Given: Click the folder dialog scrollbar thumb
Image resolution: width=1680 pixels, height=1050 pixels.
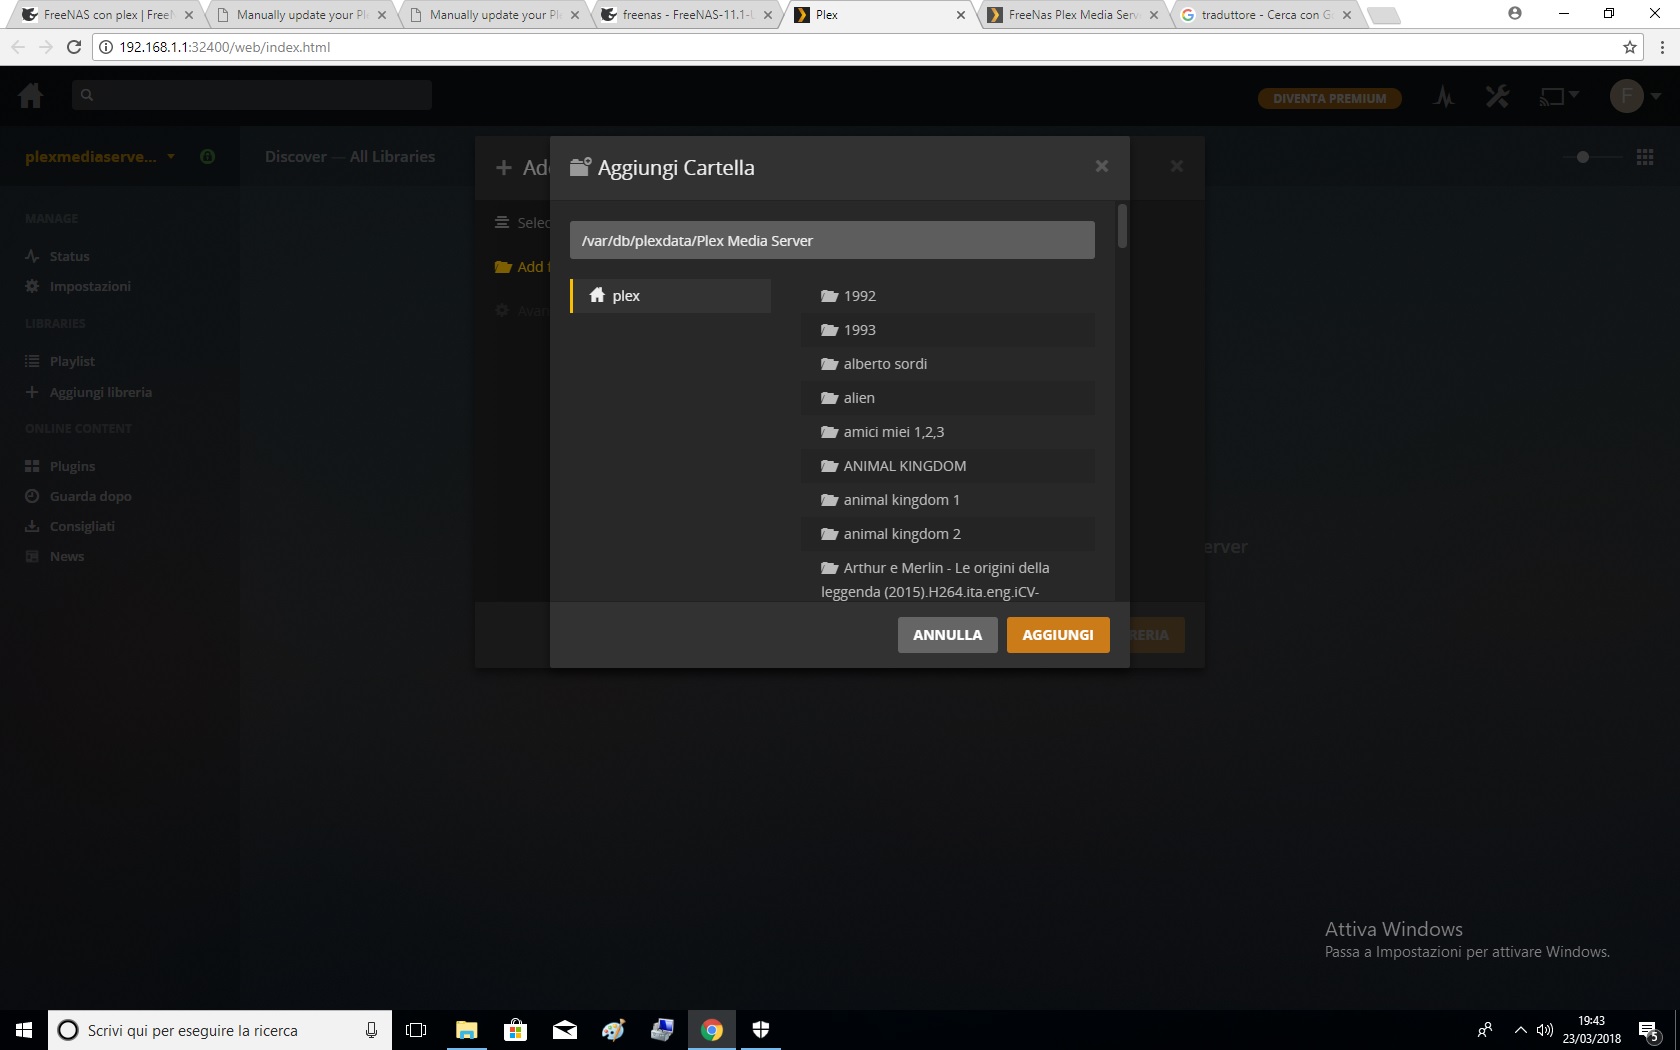Looking at the screenshot, I should [x=1123, y=226].
